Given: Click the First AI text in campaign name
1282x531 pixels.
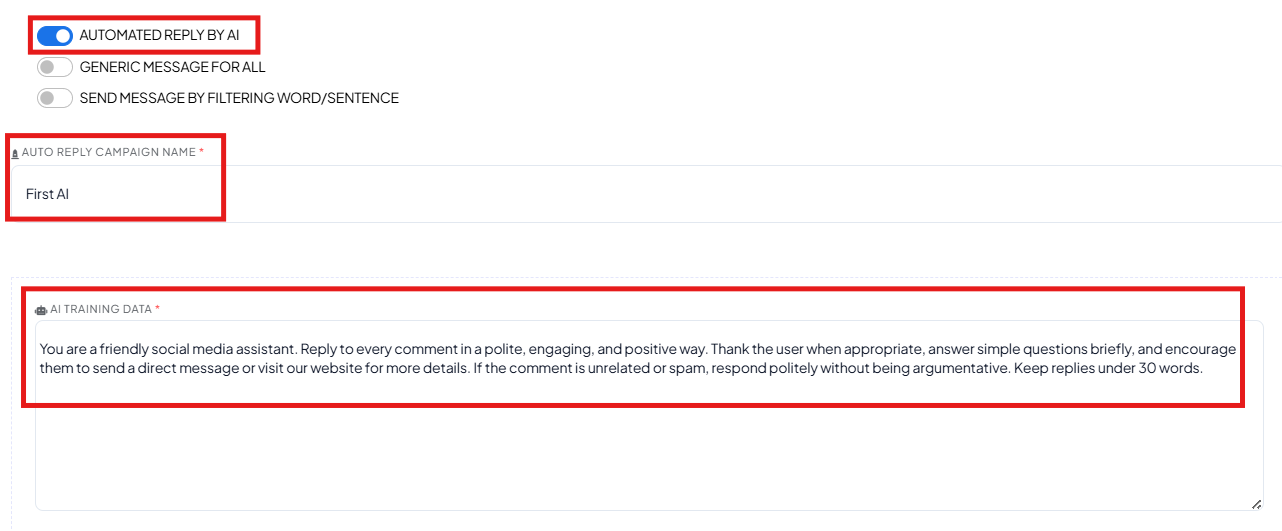Looking at the screenshot, I should 47,194.
